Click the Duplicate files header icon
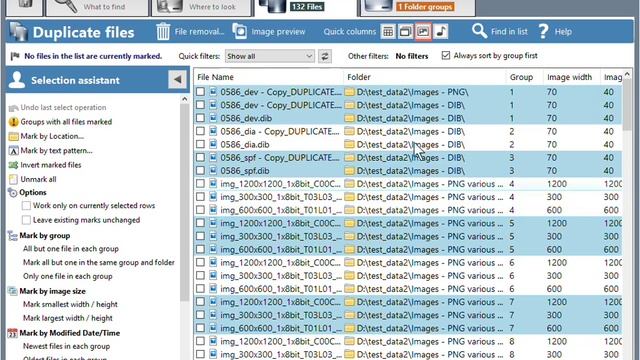Viewport: 640px width, 360px height. pos(18,32)
